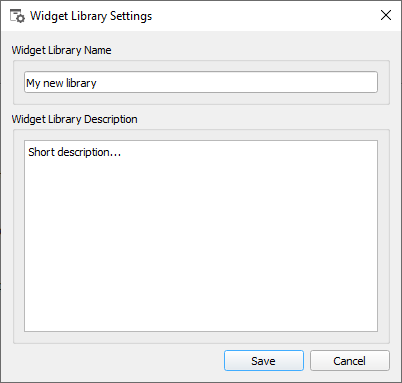Screen dimensions: 402x383
Task: Click blank space inside description text area
Action: click(x=201, y=250)
